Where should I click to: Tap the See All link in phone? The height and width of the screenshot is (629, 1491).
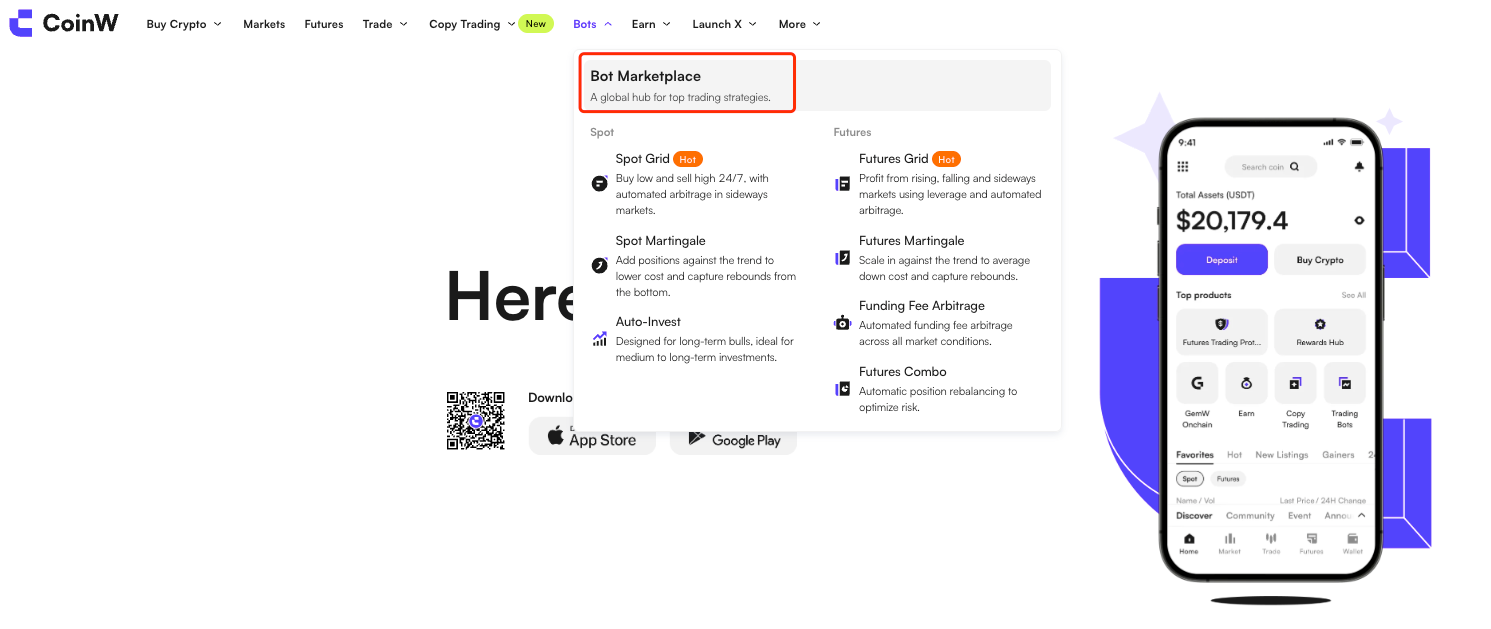(1353, 295)
